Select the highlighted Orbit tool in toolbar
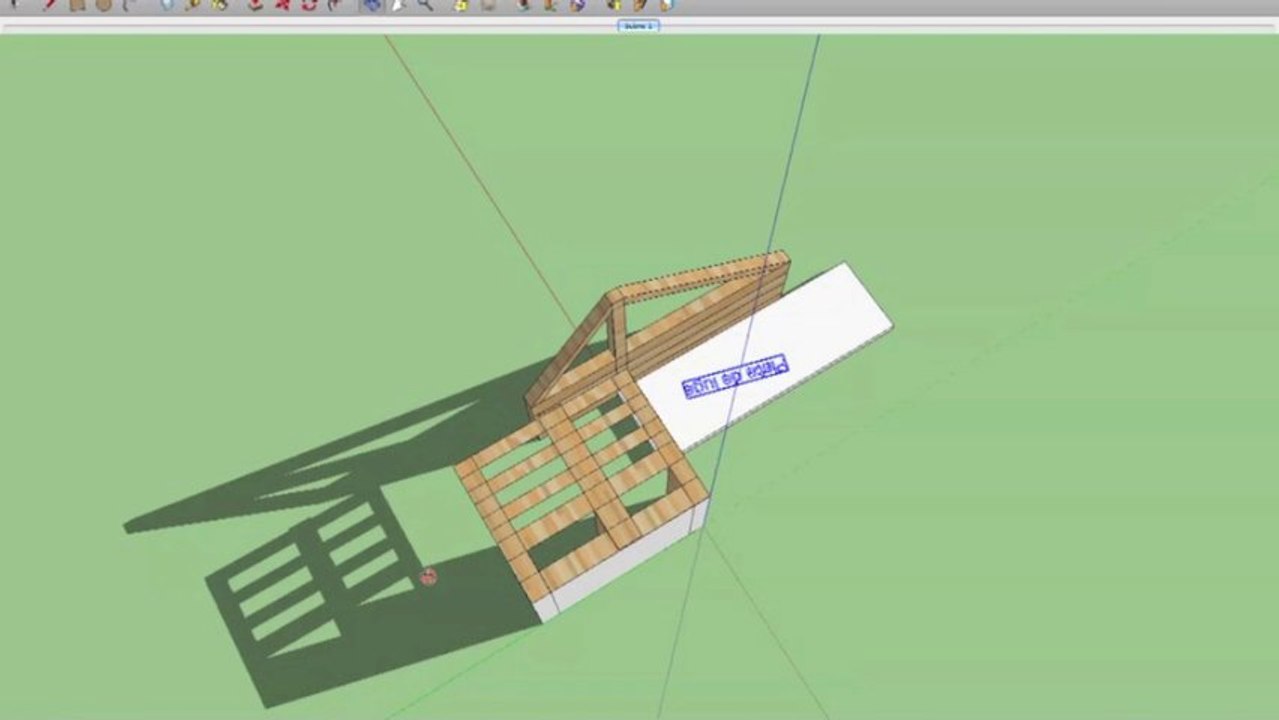Image resolution: width=1279 pixels, height=720 pixels. [x=372, y=5]
